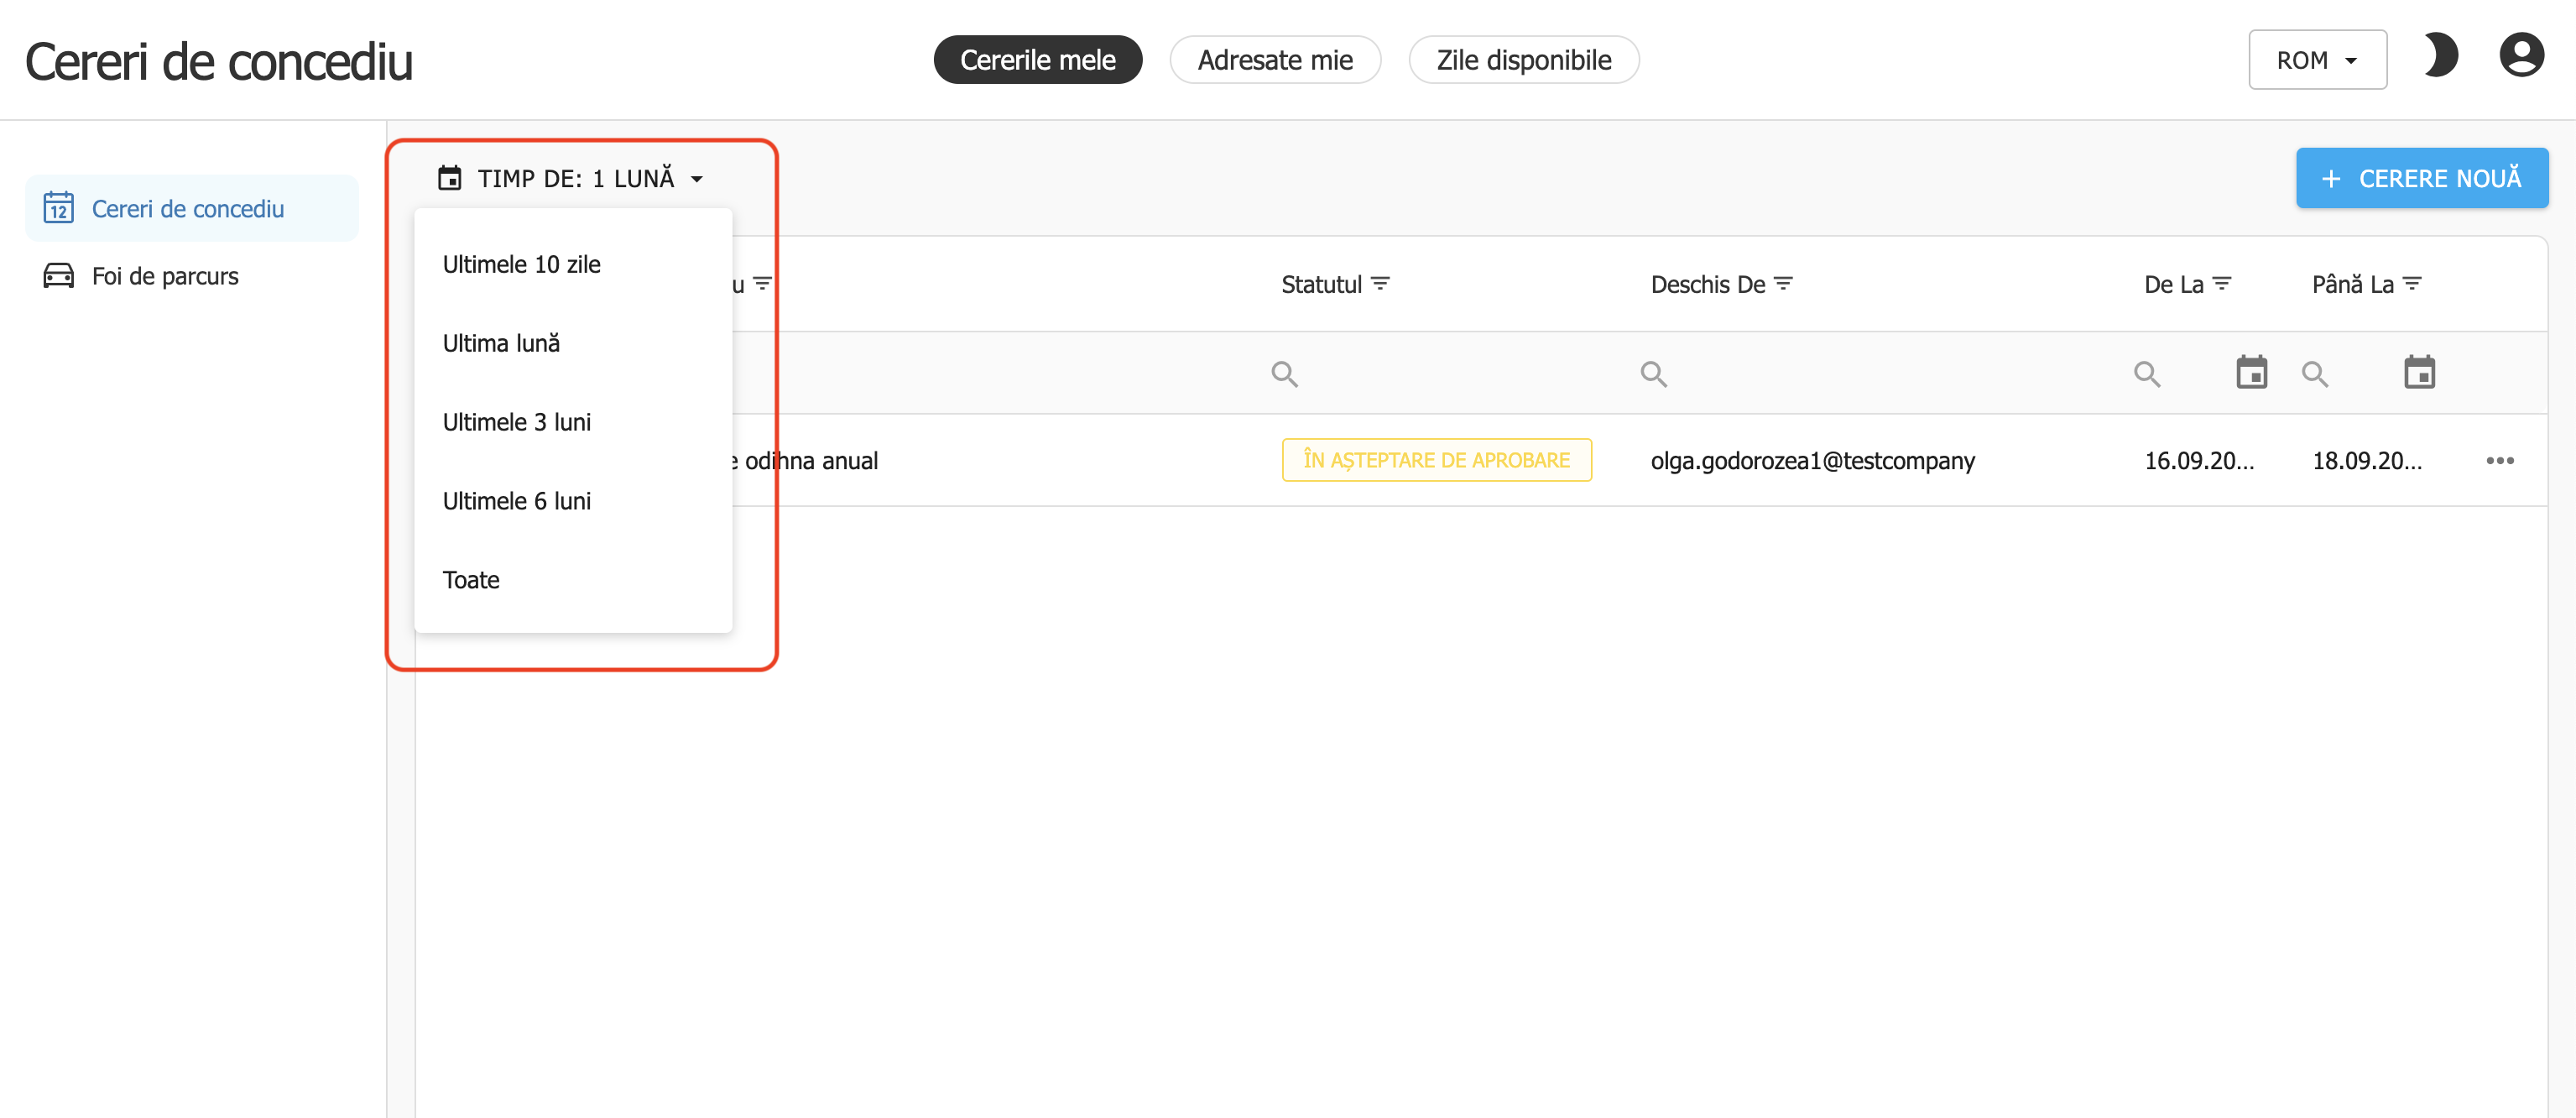Open the user account profile icon

click(x=2520, y=56)
